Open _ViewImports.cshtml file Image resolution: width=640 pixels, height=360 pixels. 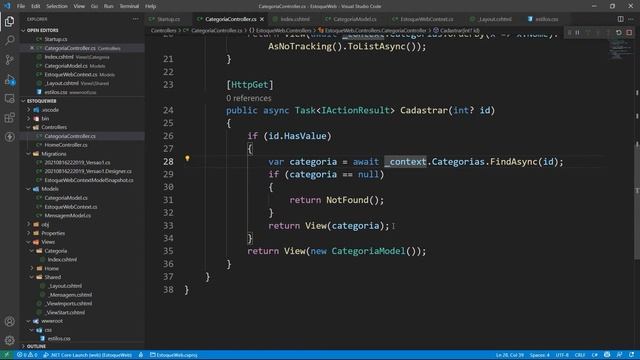69,304
